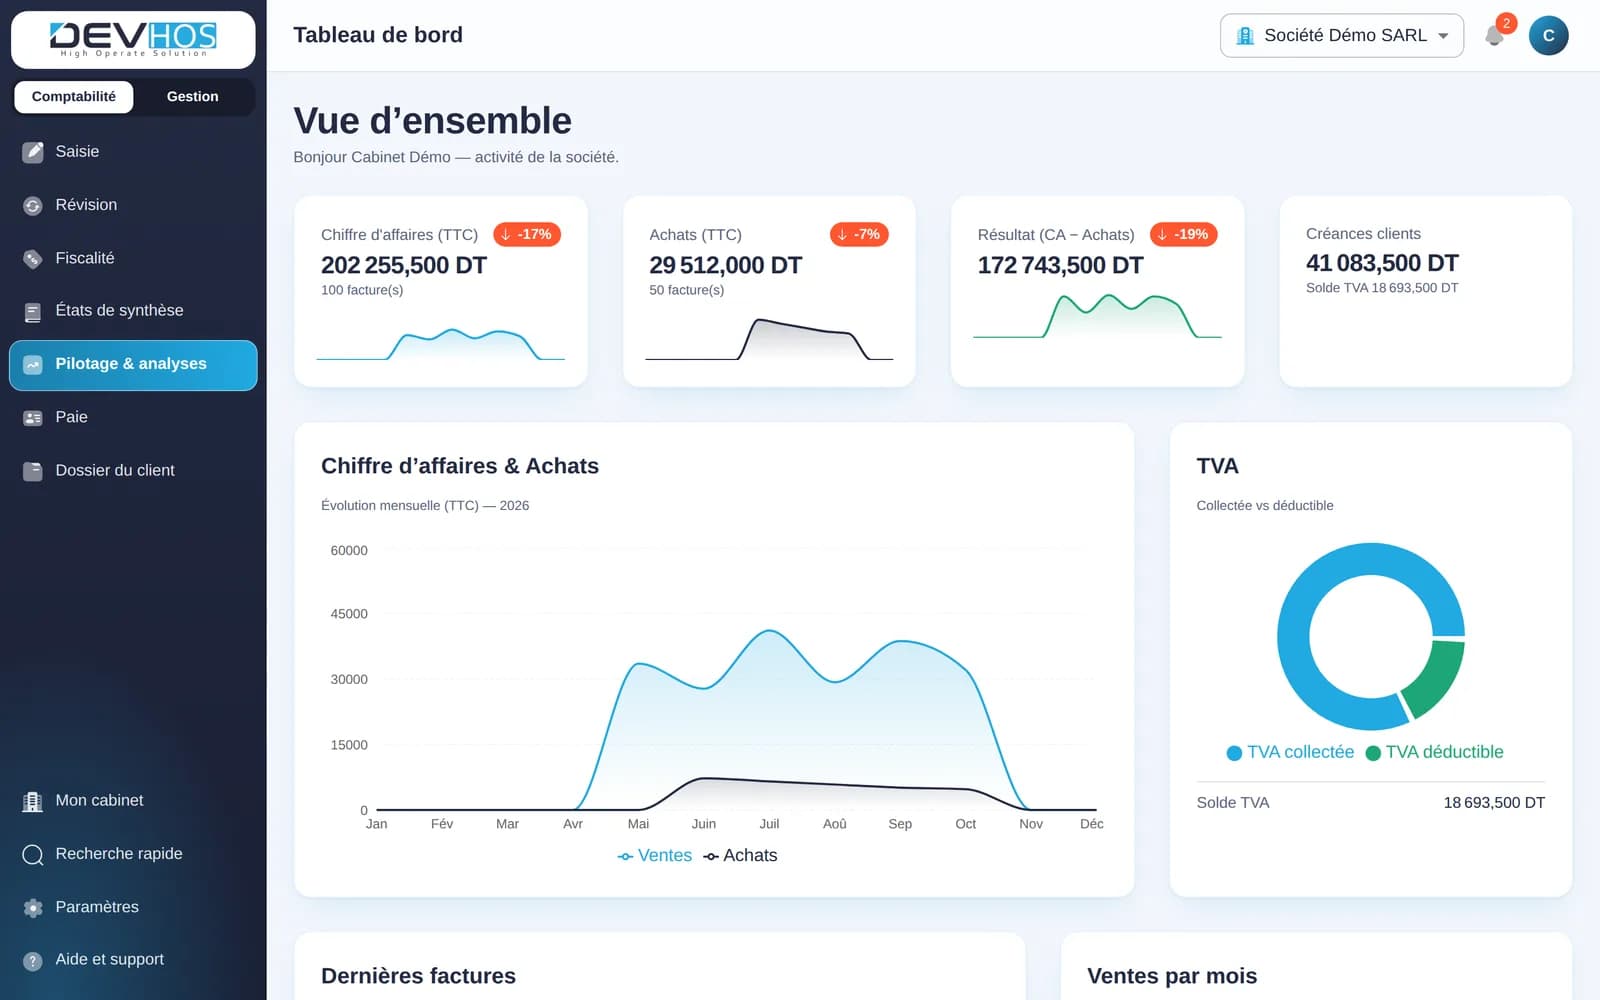Toggle TVA déductible in donut legend
Viewport: 1600px width, 1000px height.
(x=1434, y=752)
